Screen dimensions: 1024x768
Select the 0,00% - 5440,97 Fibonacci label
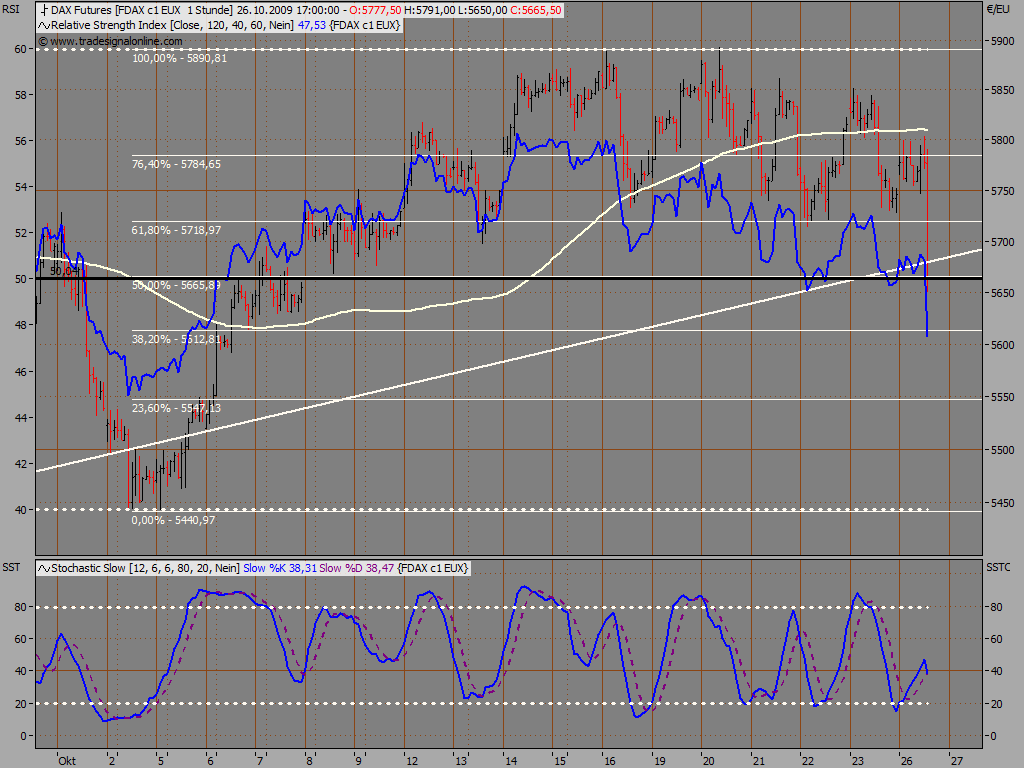click(x=173, y=520)
